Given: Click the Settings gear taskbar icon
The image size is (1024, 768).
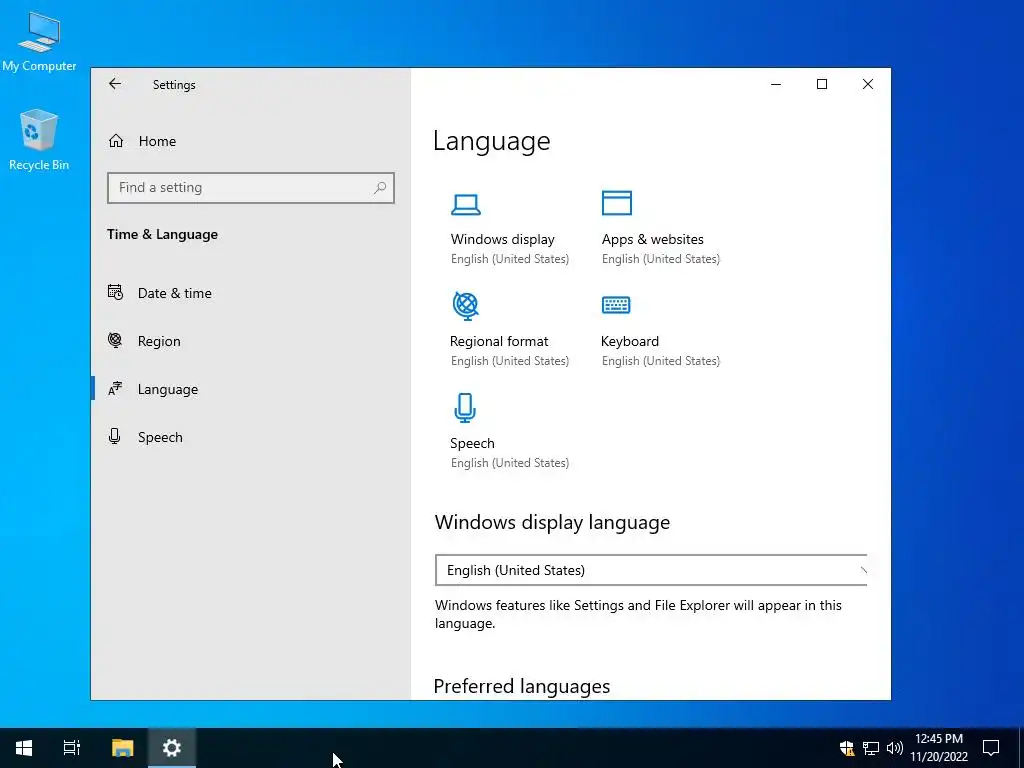Looking at the screenshot, I should click(x=172, y=748).
